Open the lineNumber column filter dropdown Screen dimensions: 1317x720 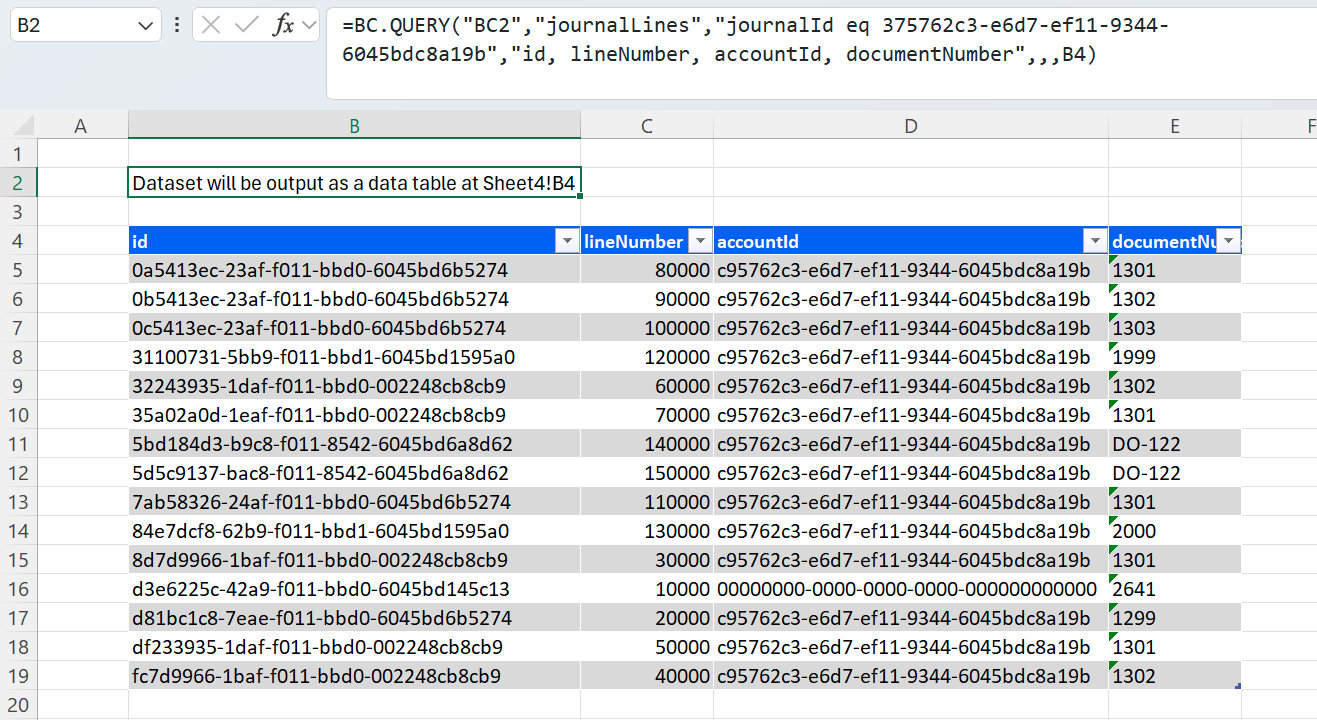700,241
